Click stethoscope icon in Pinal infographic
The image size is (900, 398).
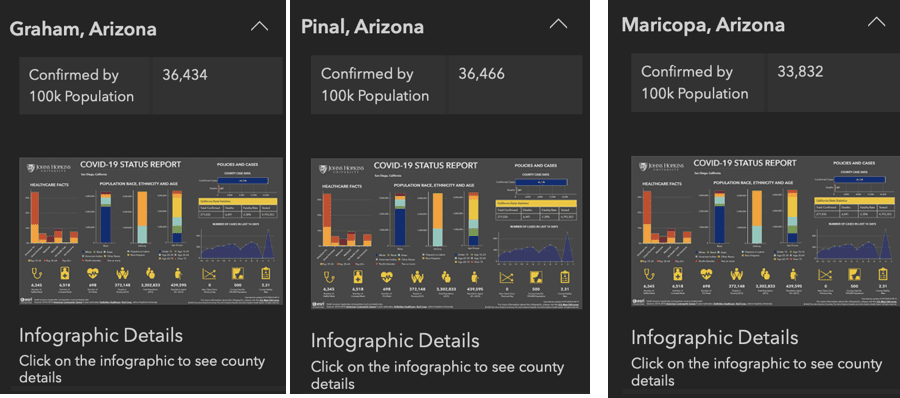[330, 277]
